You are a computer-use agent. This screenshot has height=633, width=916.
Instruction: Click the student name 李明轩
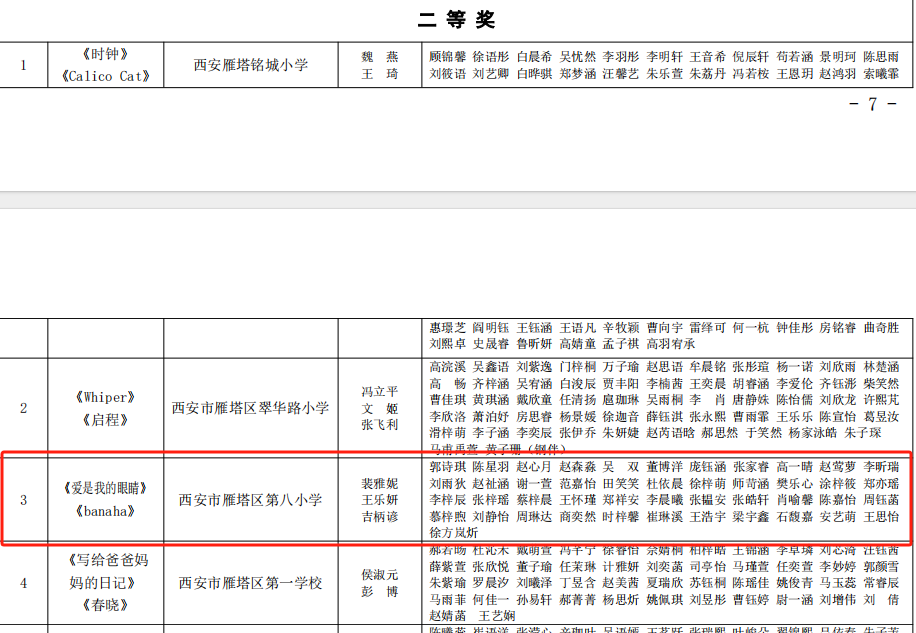pos(664,57)
